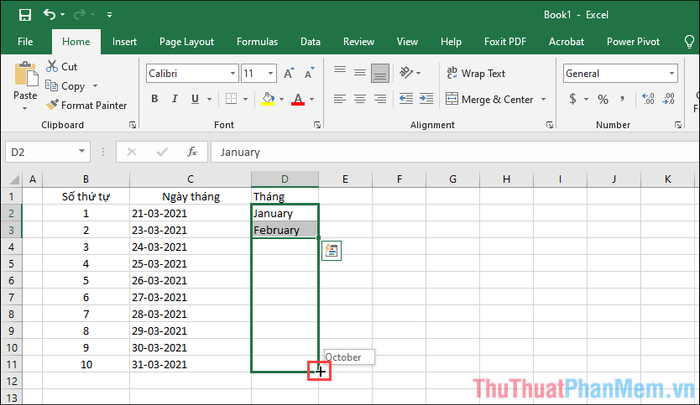This screenshot has width=700, height=405.
Task: Click the Paste button
Action: point(26,85)
